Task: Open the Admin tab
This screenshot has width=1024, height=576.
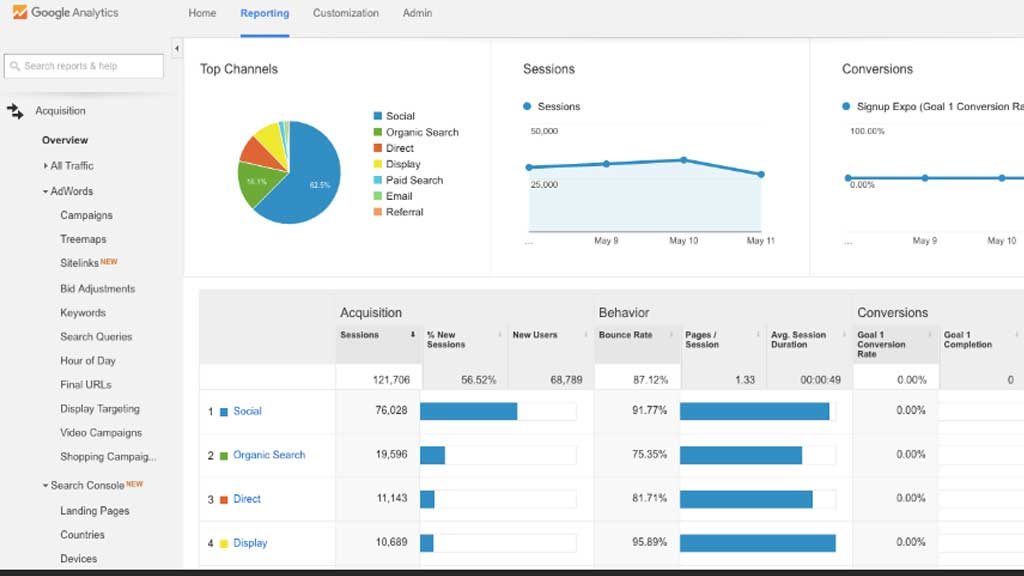Action: 417,13
